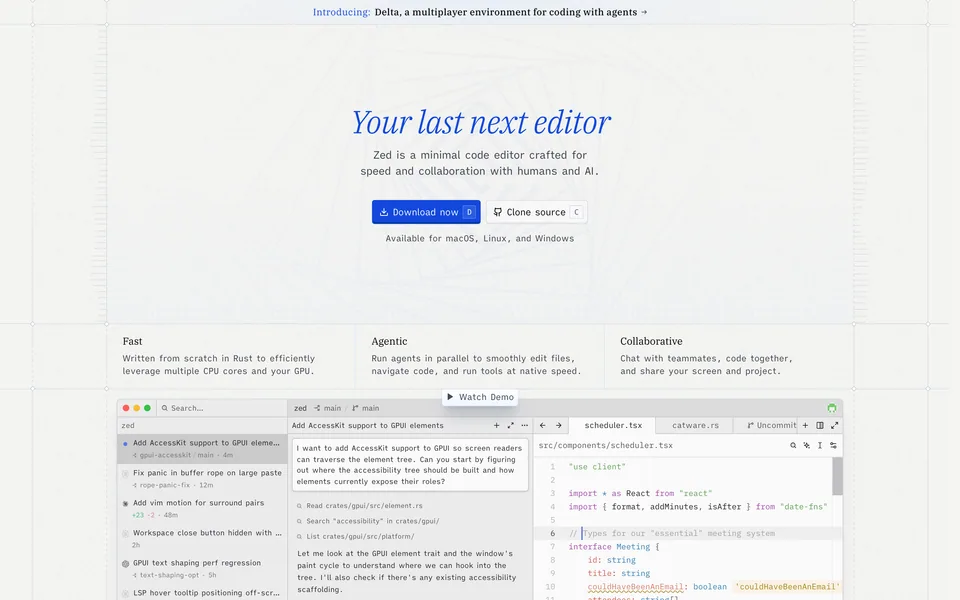The height and width of the screenshot is (600, 960).
Task: Click the main worktree label in title bar
Action: coord(328,408)
